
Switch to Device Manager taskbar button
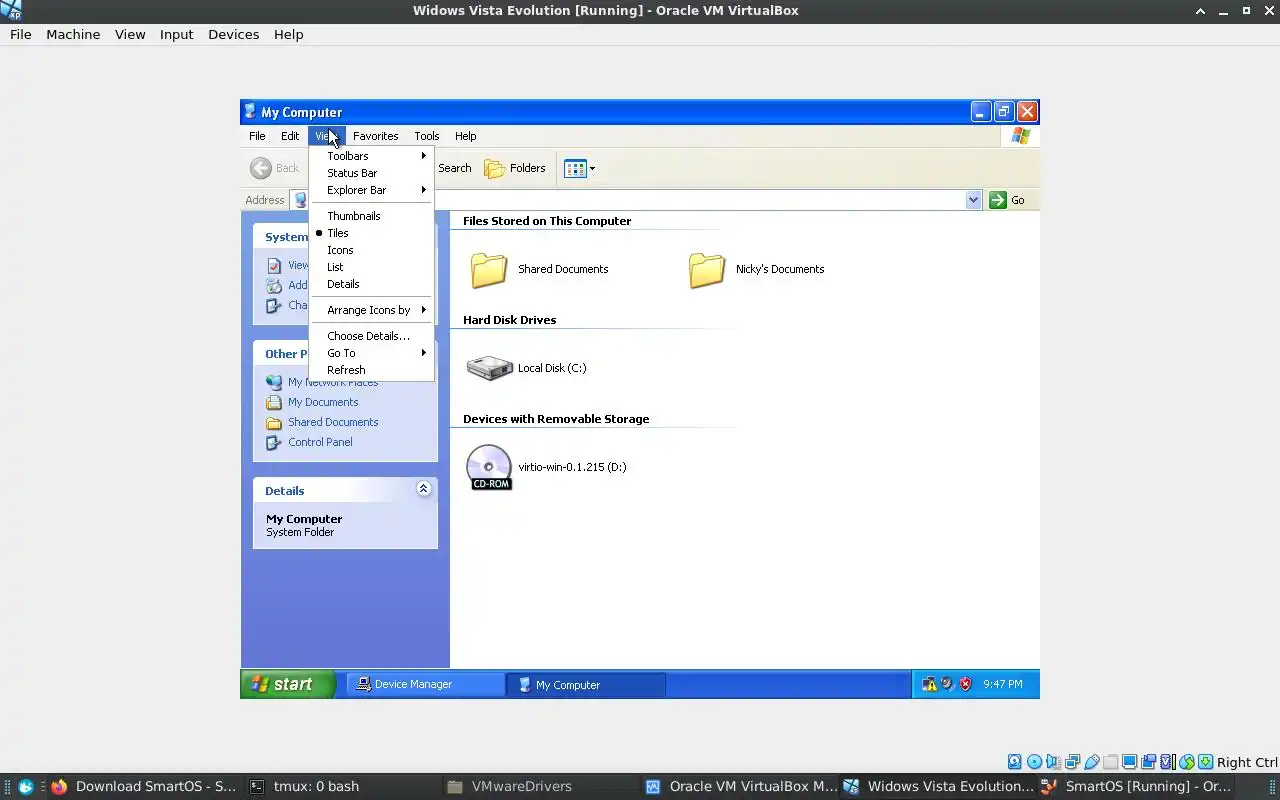point(426,684)
